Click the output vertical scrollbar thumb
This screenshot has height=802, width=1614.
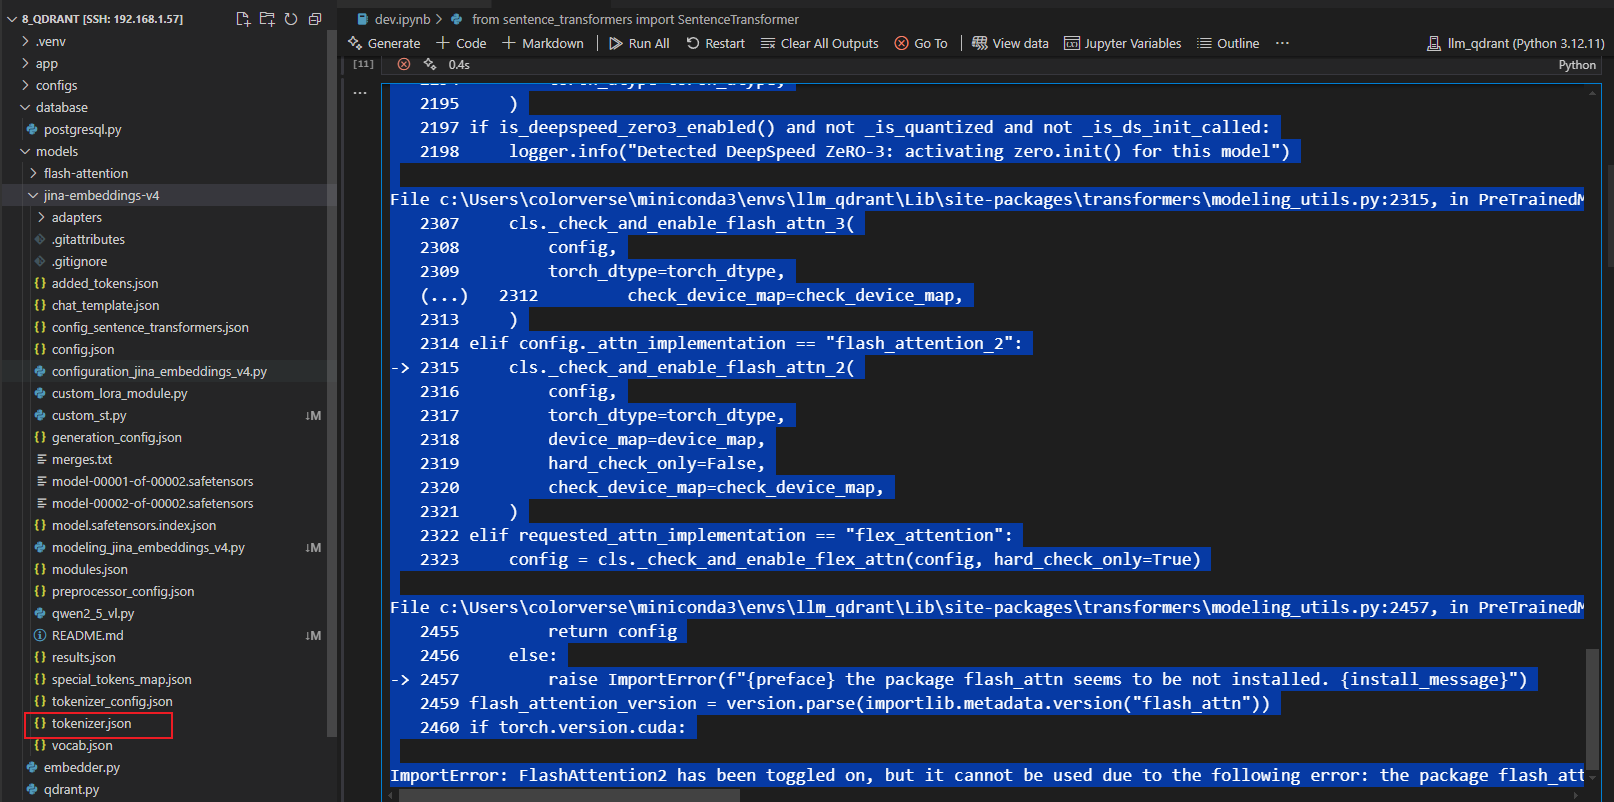click(x=1593, y=710)
